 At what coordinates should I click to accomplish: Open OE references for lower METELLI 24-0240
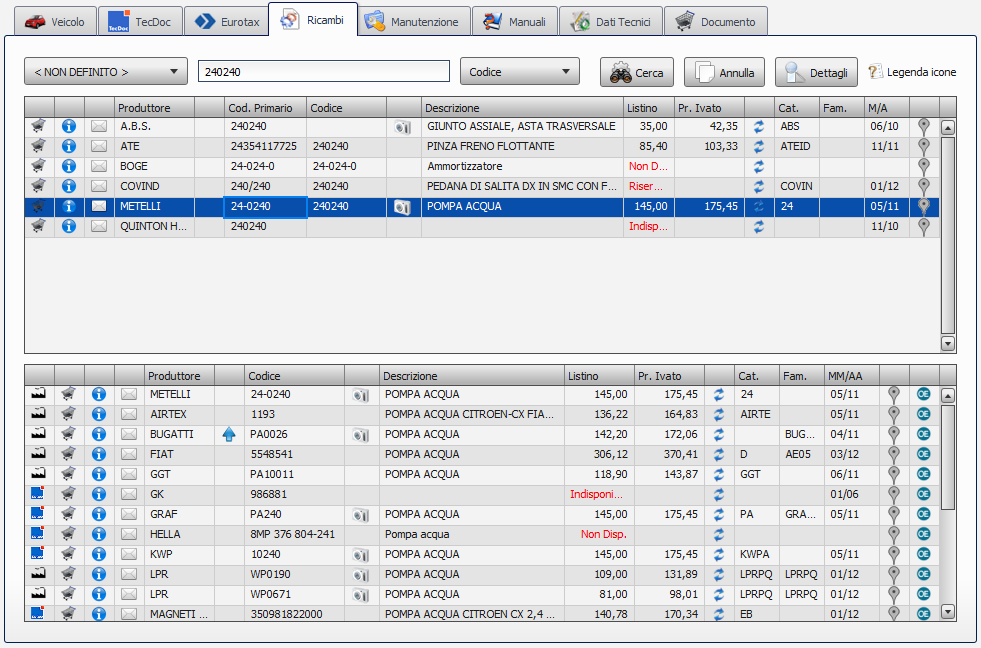click(x=923, y=394)
